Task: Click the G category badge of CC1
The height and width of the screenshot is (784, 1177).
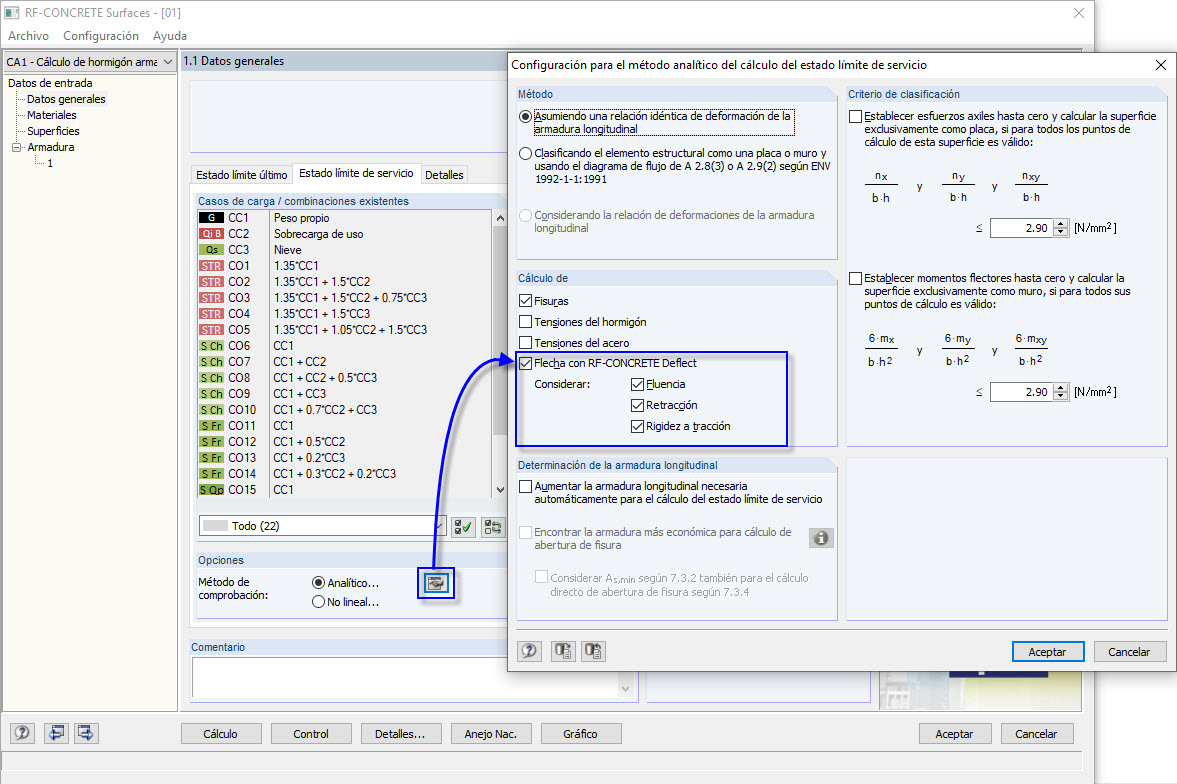Action: (211, 218)
